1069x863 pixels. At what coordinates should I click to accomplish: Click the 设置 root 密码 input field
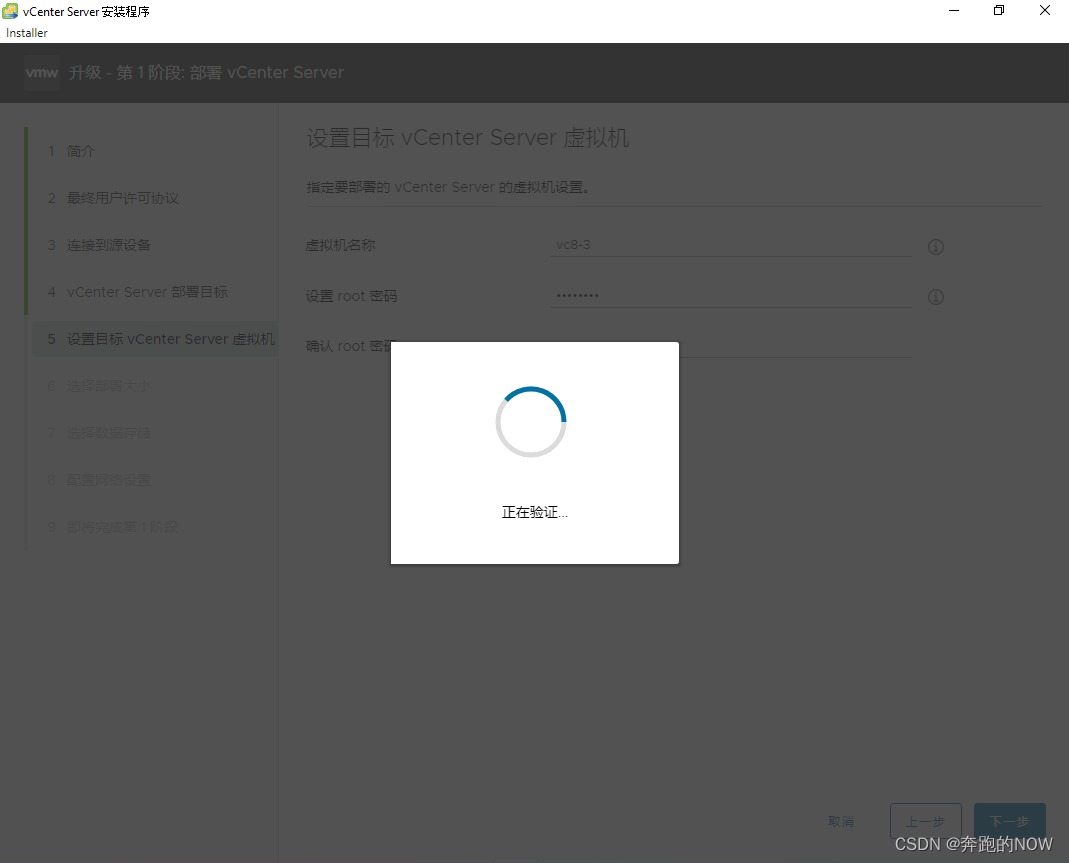(730, 295)
